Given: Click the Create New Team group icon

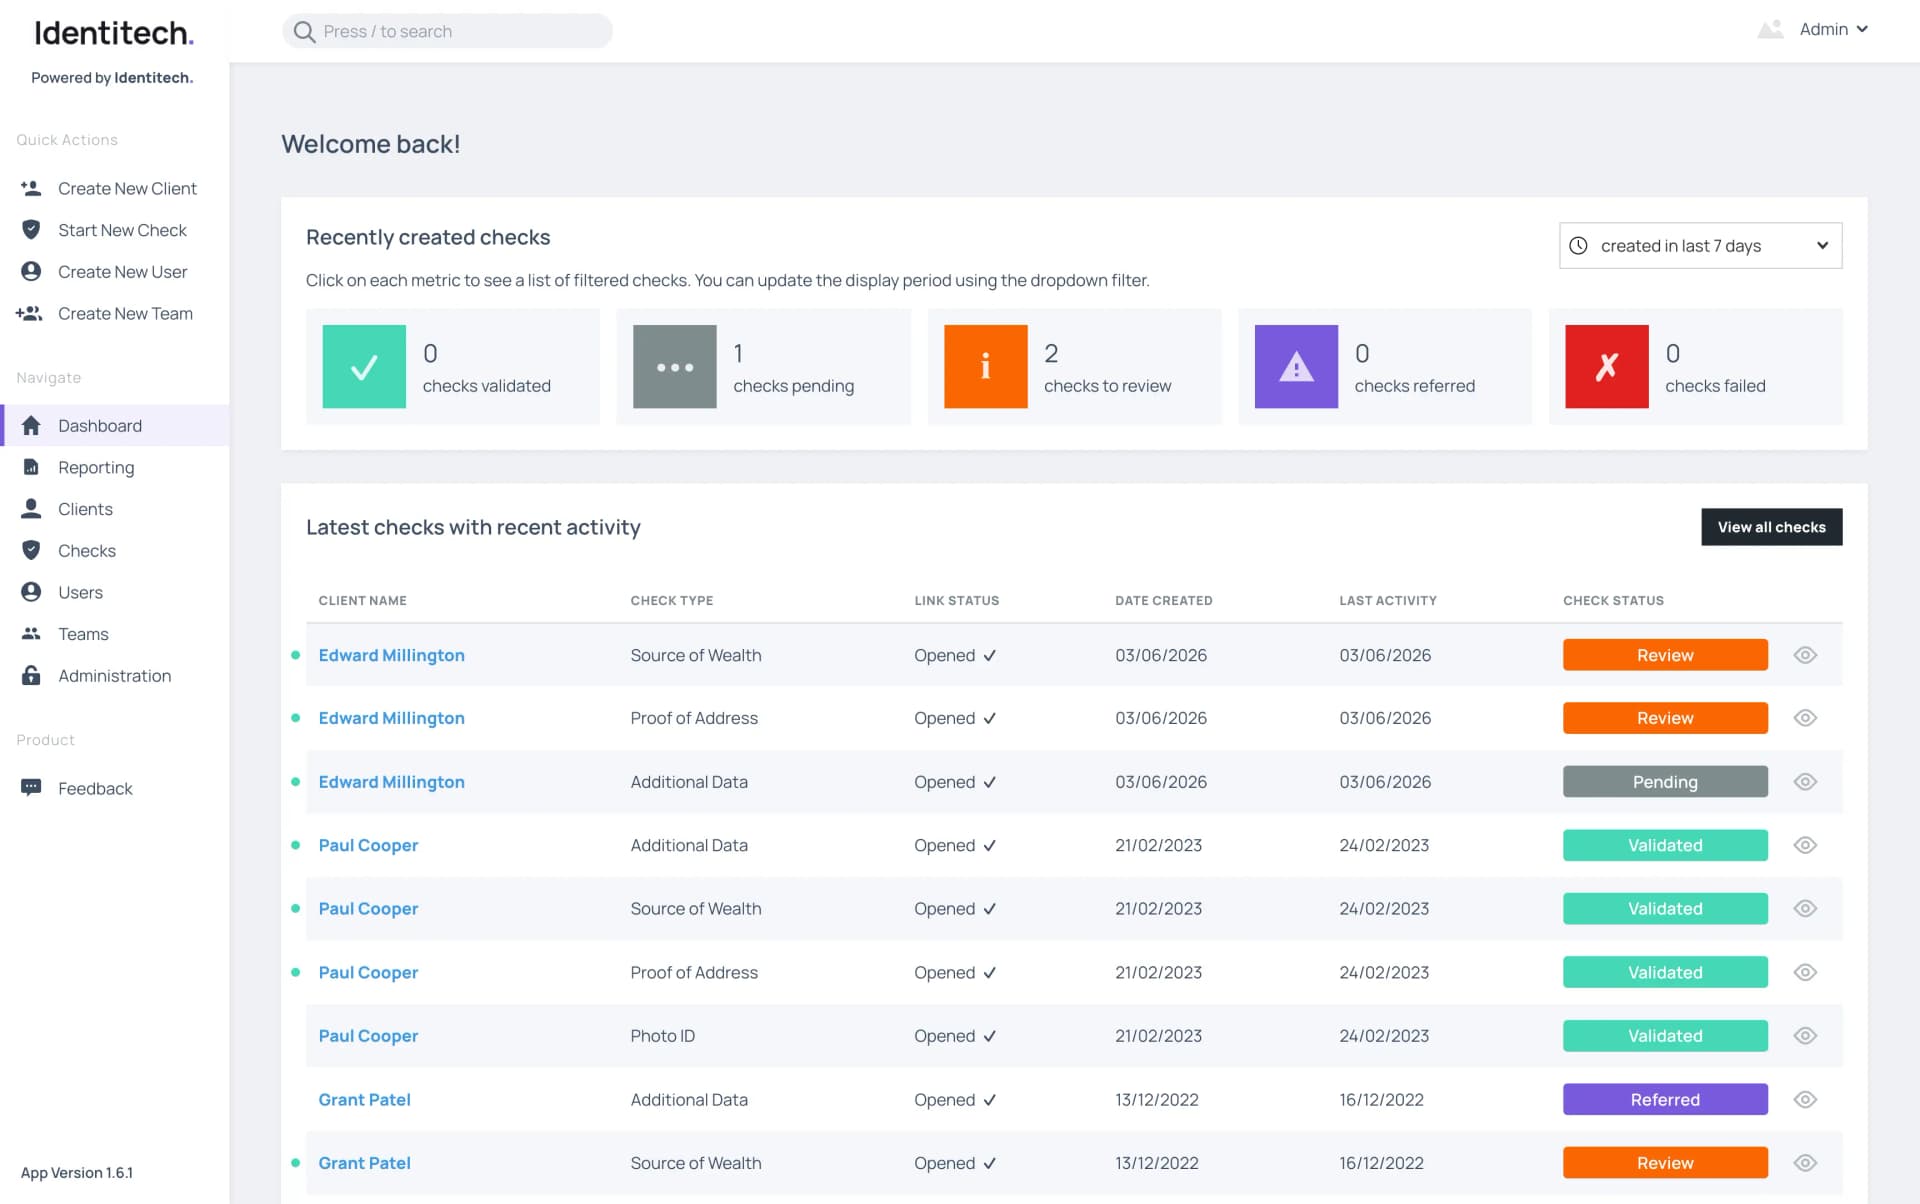Looking at the screenshot, I should 29,313.
